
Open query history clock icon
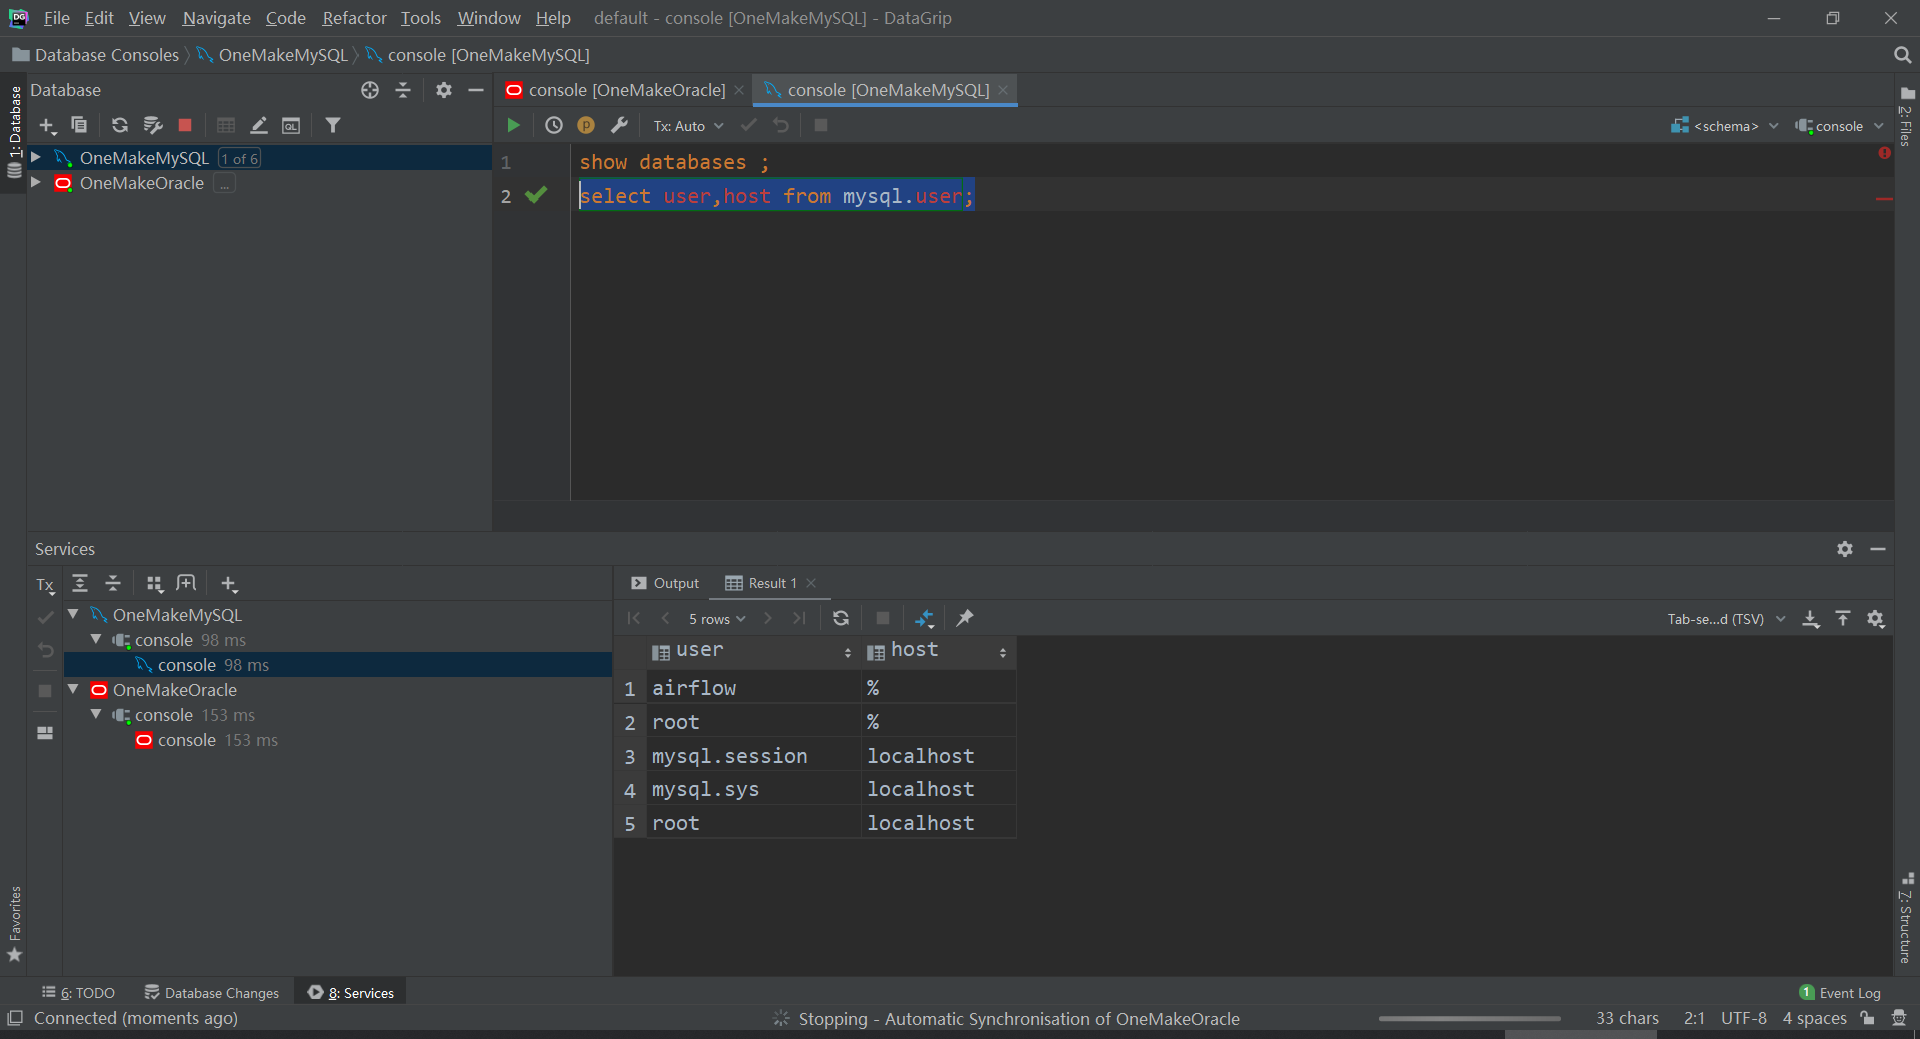554,125
